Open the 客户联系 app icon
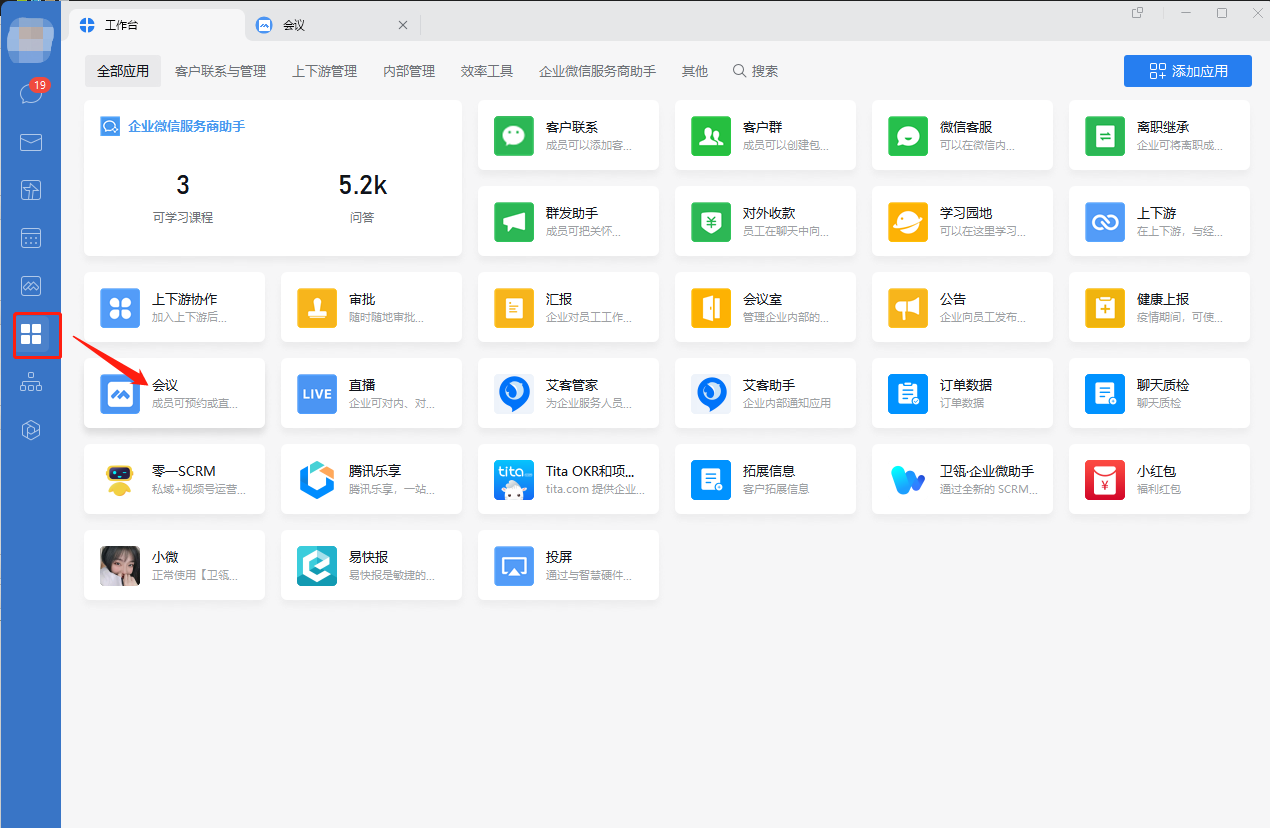The height and width of the screenshot is (828, 1270). pyautogui.click(x=513, y=136)
